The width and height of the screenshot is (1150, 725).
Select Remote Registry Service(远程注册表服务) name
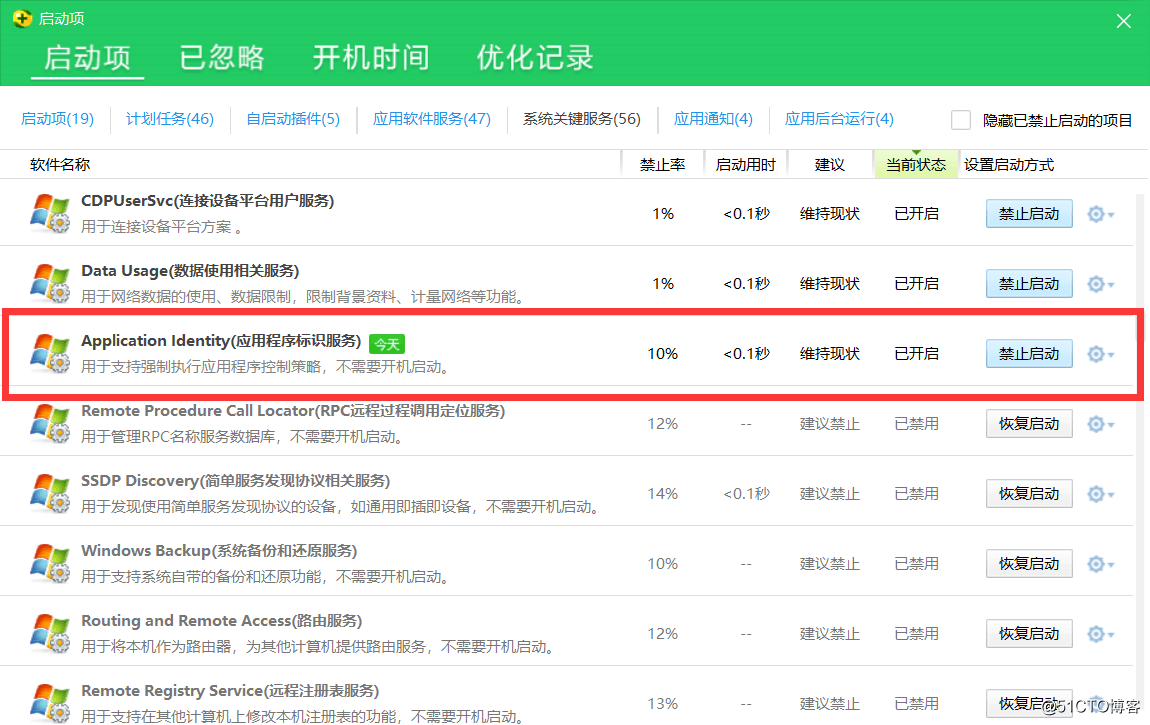point(230,691)
